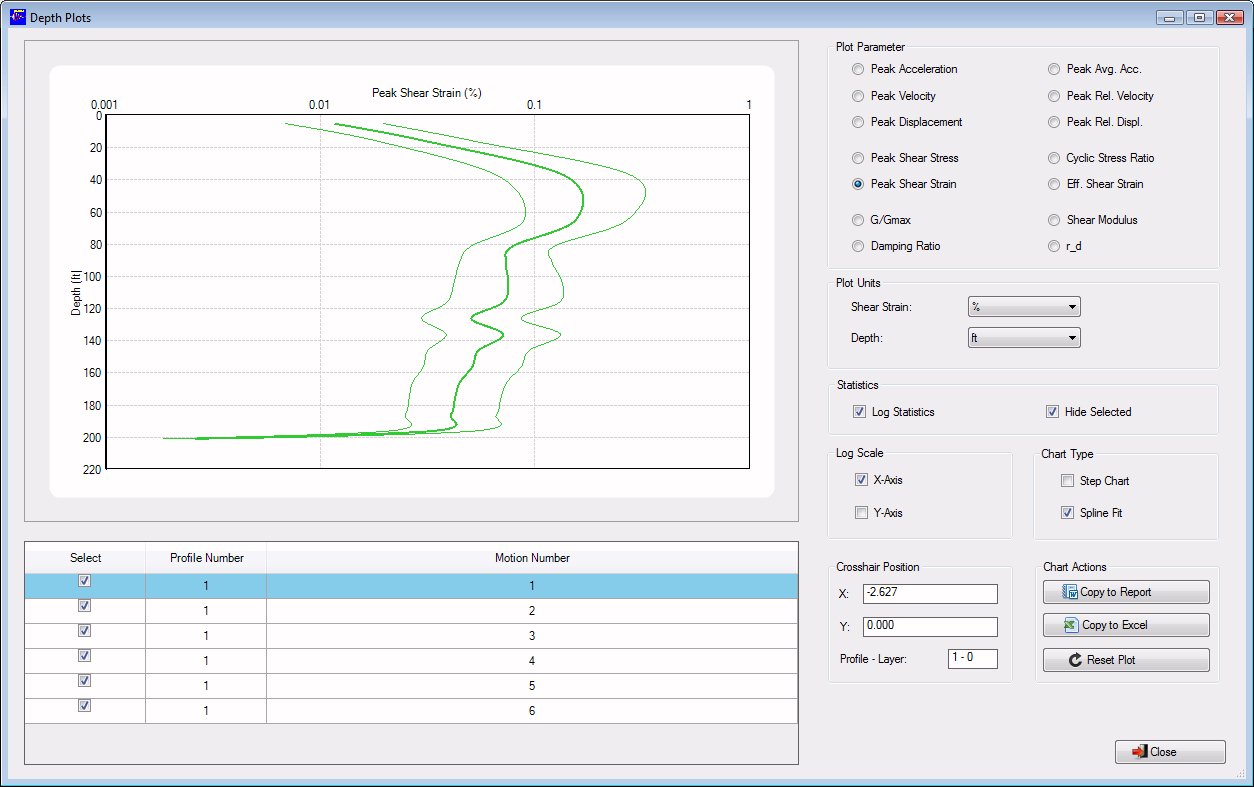Click the Motion Number column header

(x=532, y=558)
